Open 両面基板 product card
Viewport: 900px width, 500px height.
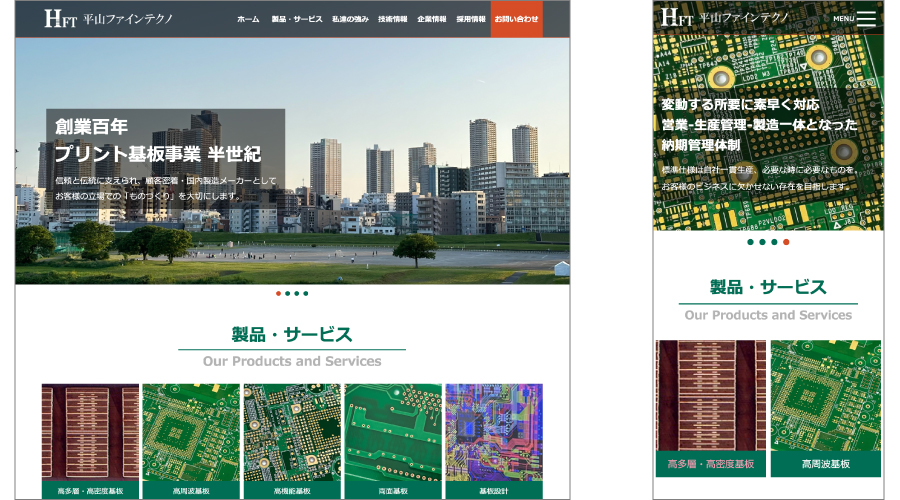click(x=393, y=441)
